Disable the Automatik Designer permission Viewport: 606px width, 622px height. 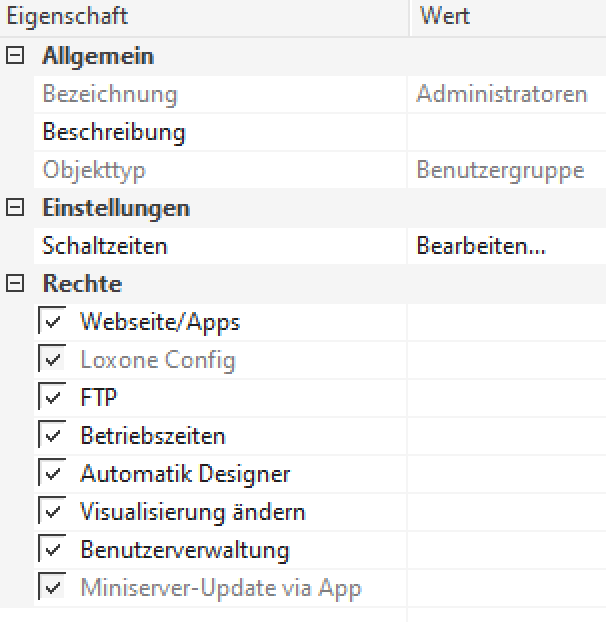[52, 474]
